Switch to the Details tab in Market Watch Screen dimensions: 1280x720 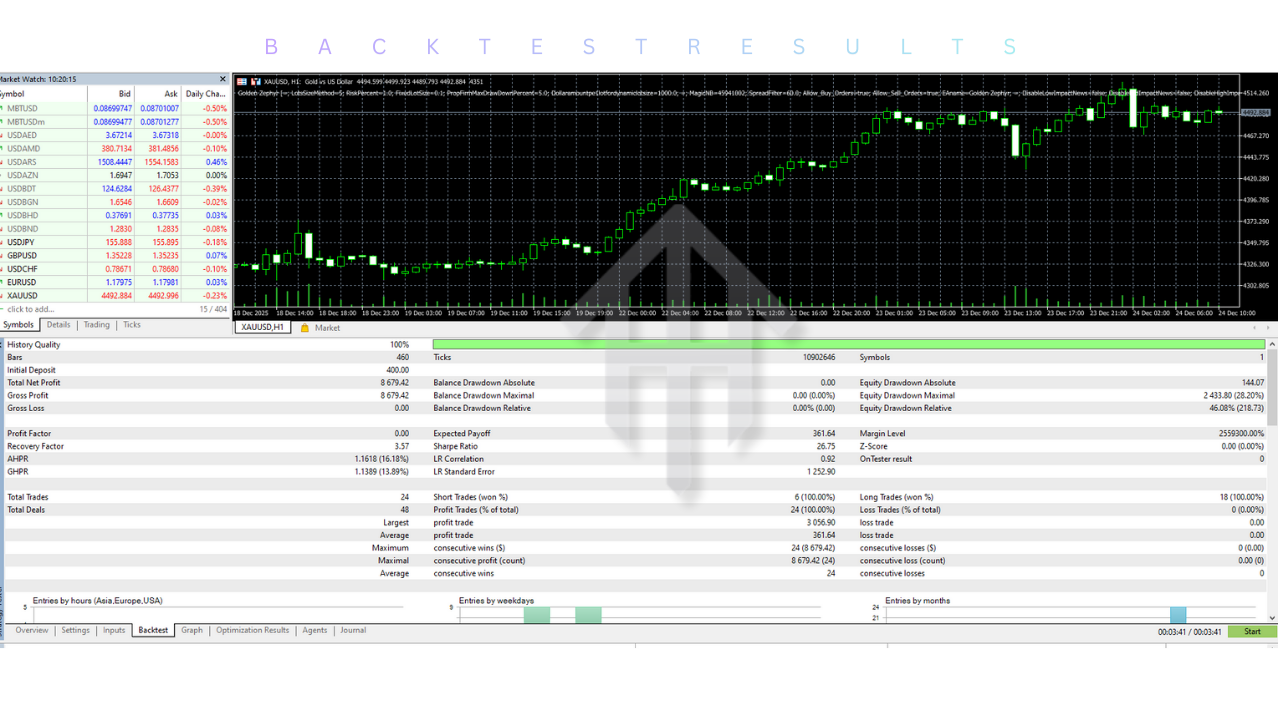click(x=58, y=325)
